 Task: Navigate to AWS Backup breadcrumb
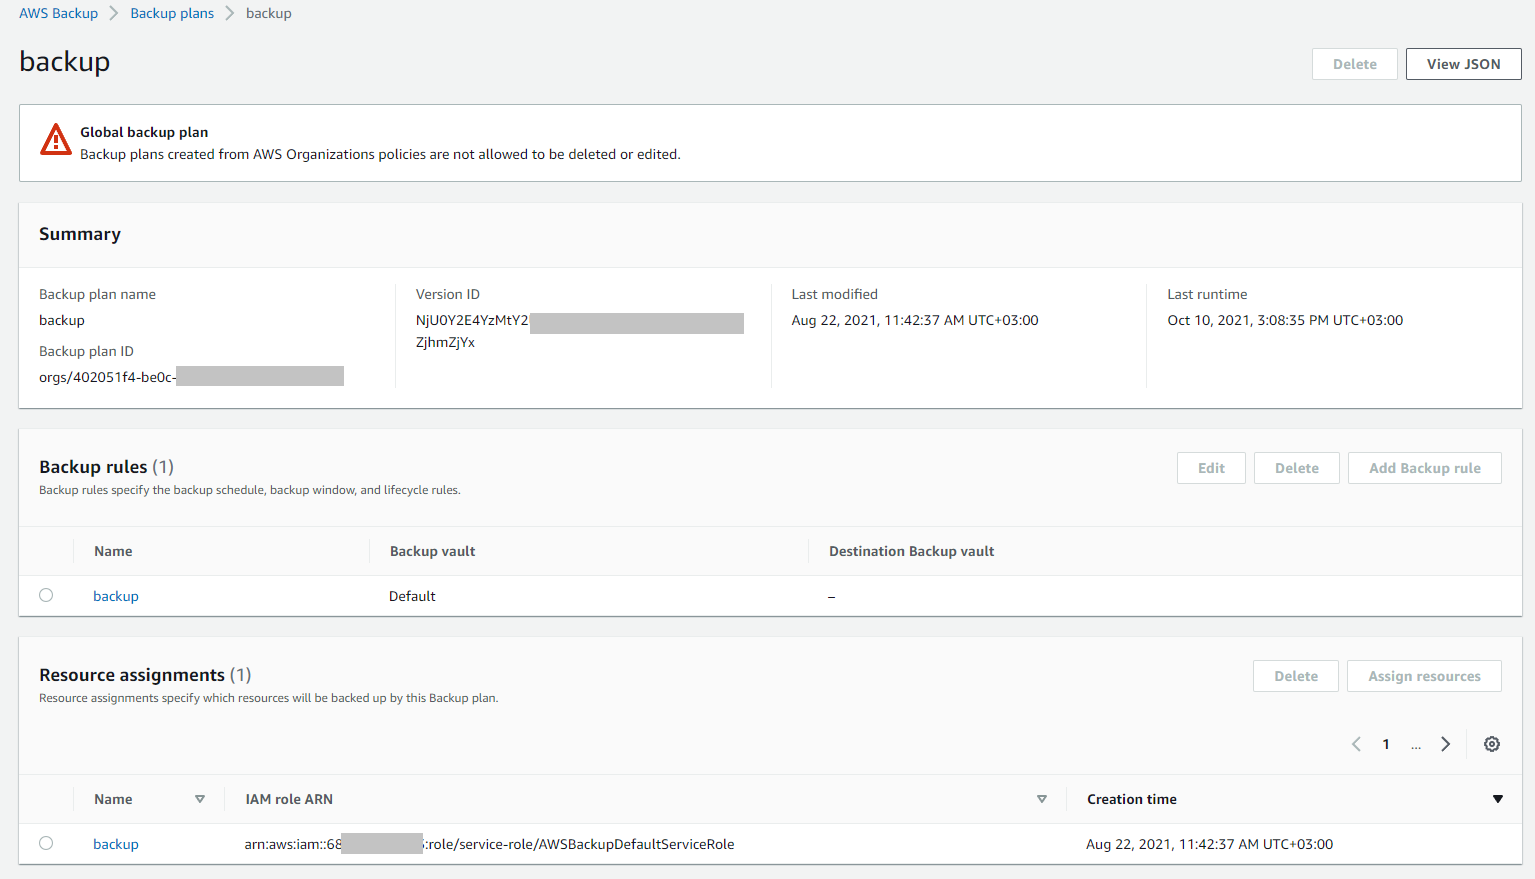click(x=58, y=13)
